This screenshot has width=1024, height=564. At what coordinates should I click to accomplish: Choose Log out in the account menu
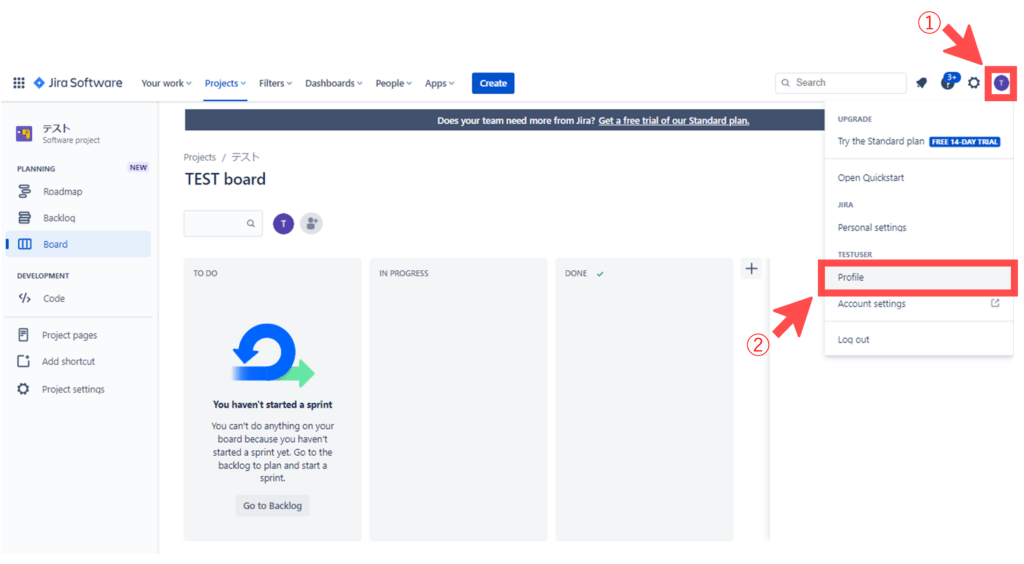853,340
